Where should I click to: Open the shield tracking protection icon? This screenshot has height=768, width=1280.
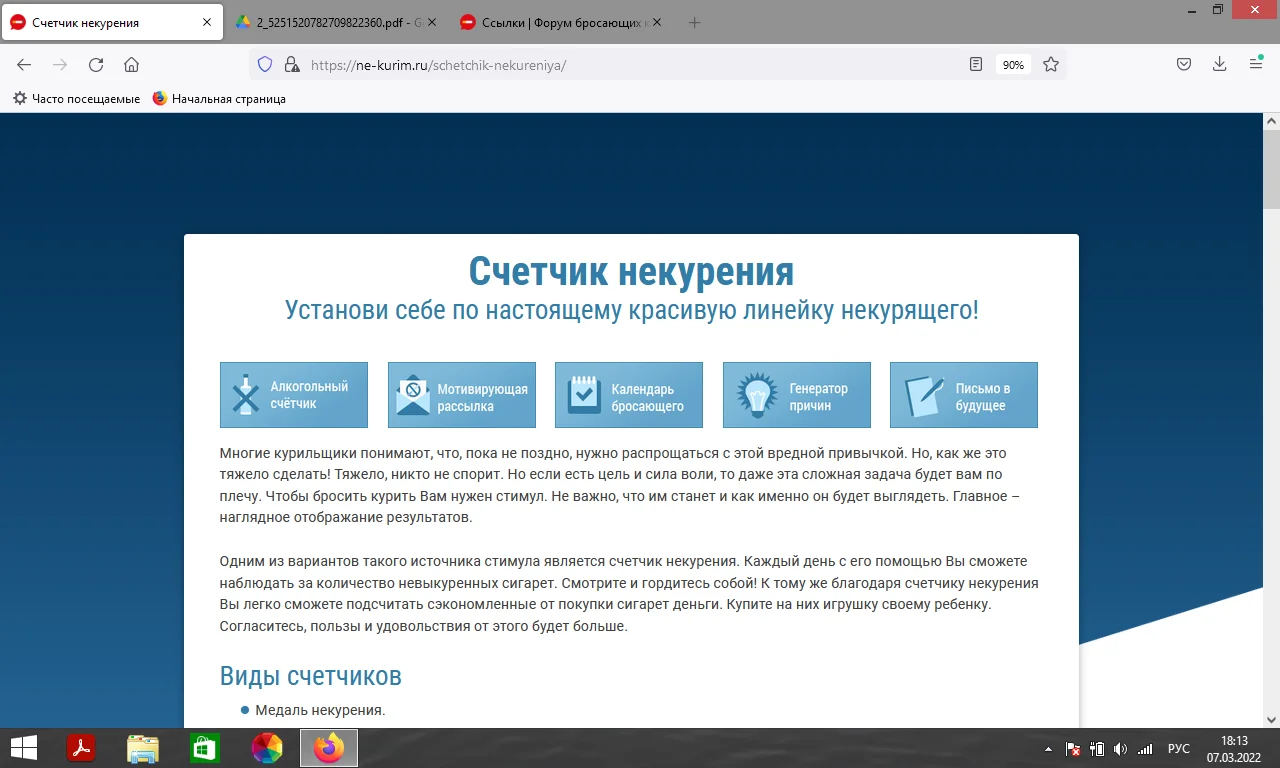[263, 63]
